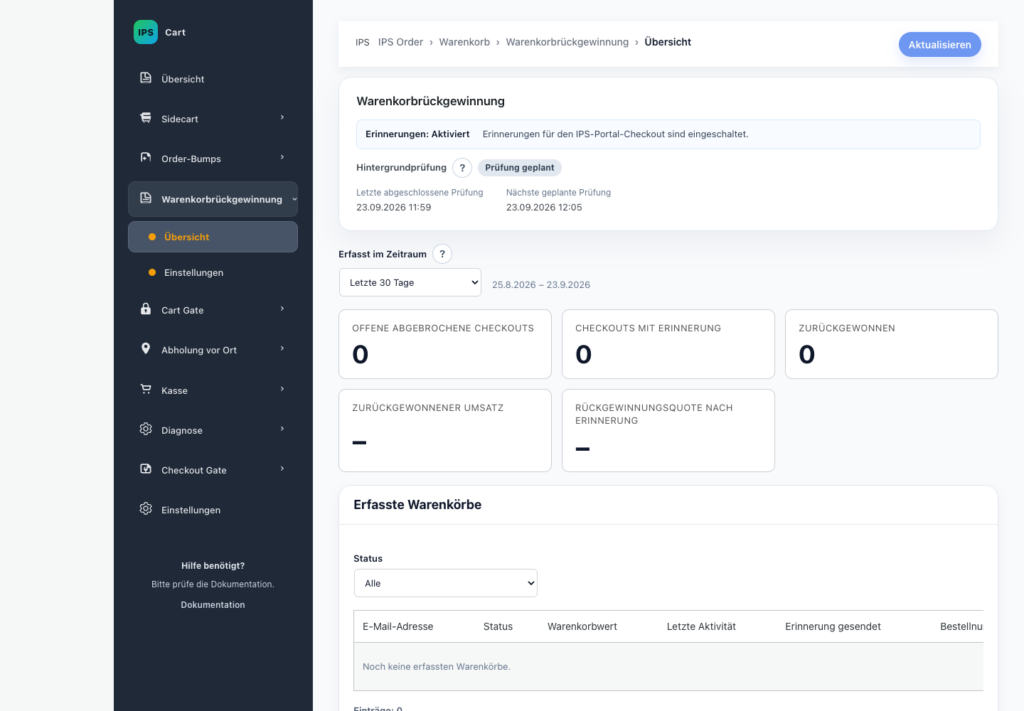Screen dimensions: 1024x711
Task: Click Warenkorb breadcrumb link
Action: (464, 42)
